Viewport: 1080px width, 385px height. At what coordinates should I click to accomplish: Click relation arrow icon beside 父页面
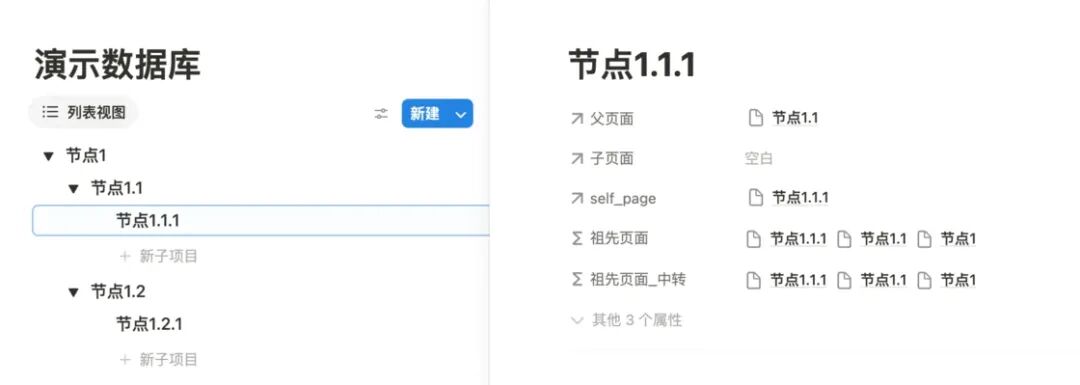(x=577, y=118)
